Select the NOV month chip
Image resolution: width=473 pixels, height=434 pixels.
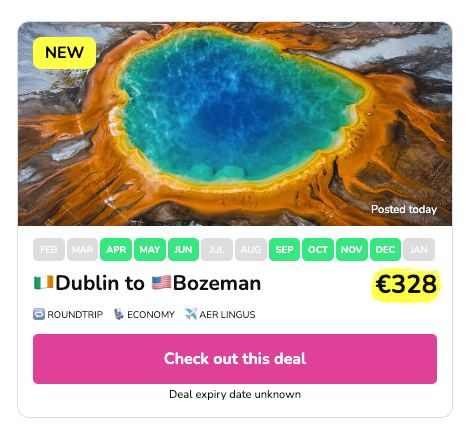352,249
